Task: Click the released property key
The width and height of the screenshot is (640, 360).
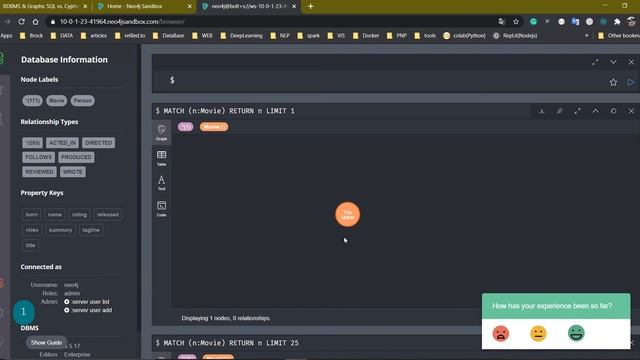Action: [x=108, y=215]
